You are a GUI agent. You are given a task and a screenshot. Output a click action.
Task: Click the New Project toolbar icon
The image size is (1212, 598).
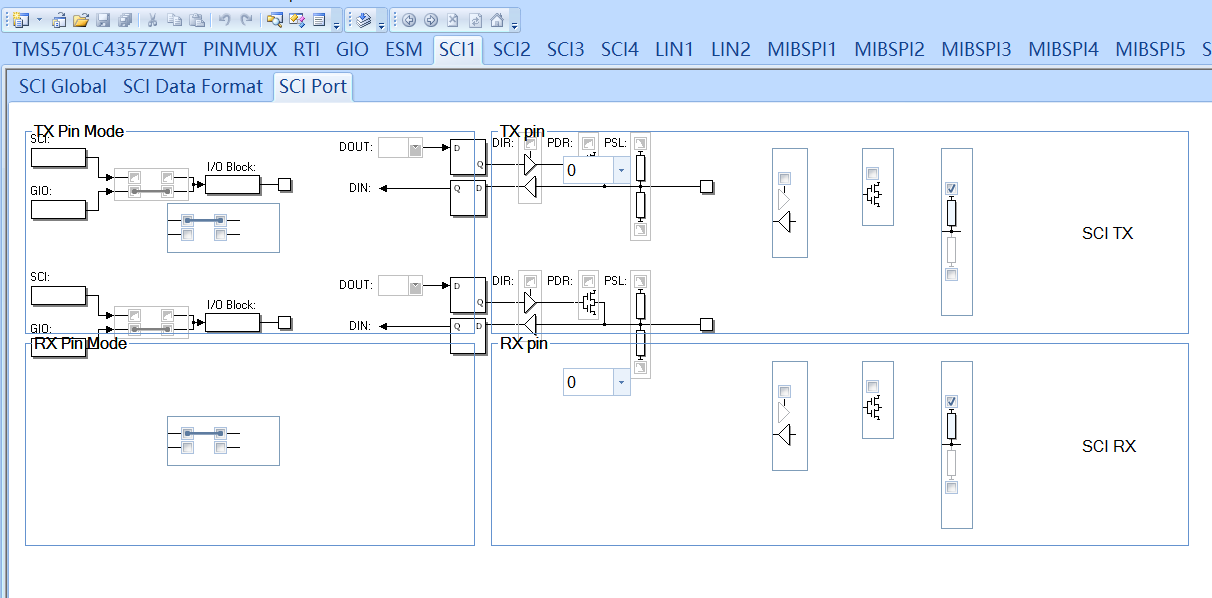pyautogui.click(x=21, y=19)
